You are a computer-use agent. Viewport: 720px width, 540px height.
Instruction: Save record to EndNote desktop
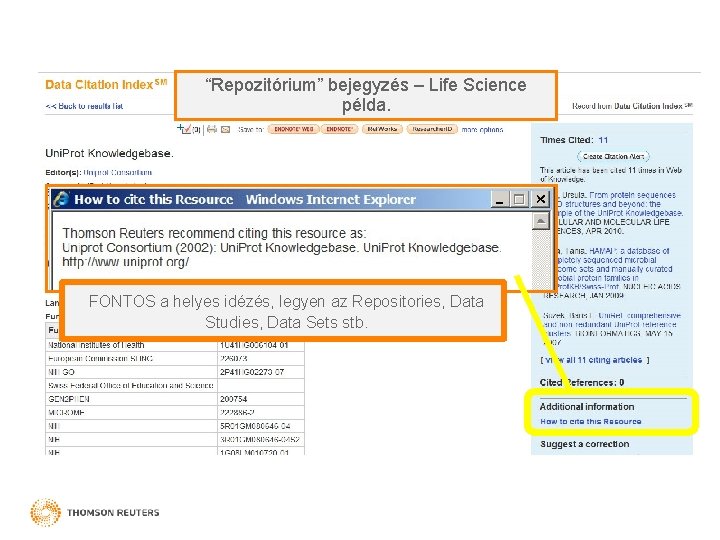coord(339,129)
